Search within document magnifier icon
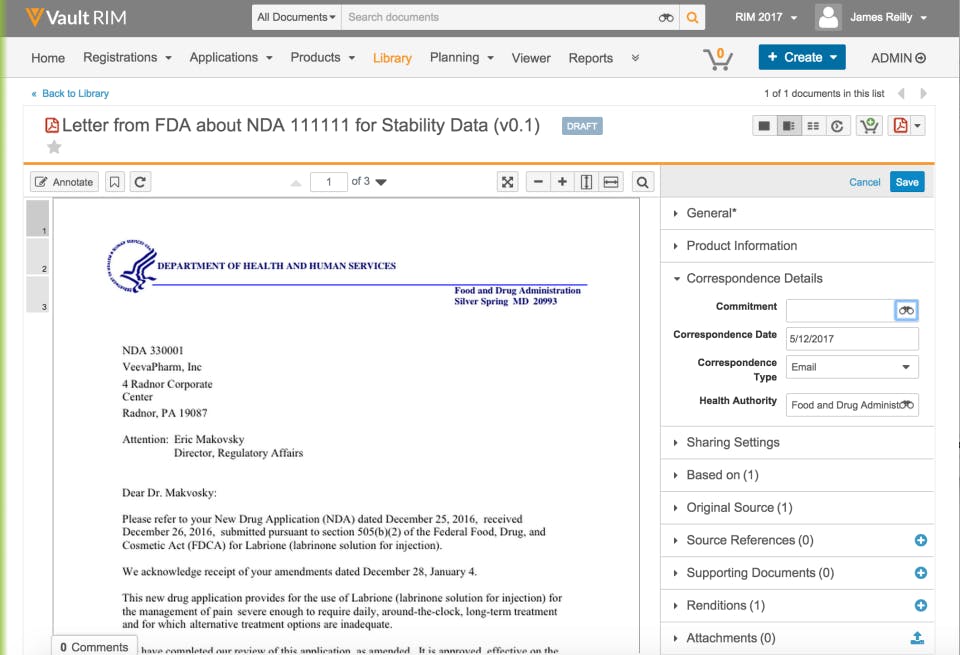The image size is (960, 655). point(642,182)
